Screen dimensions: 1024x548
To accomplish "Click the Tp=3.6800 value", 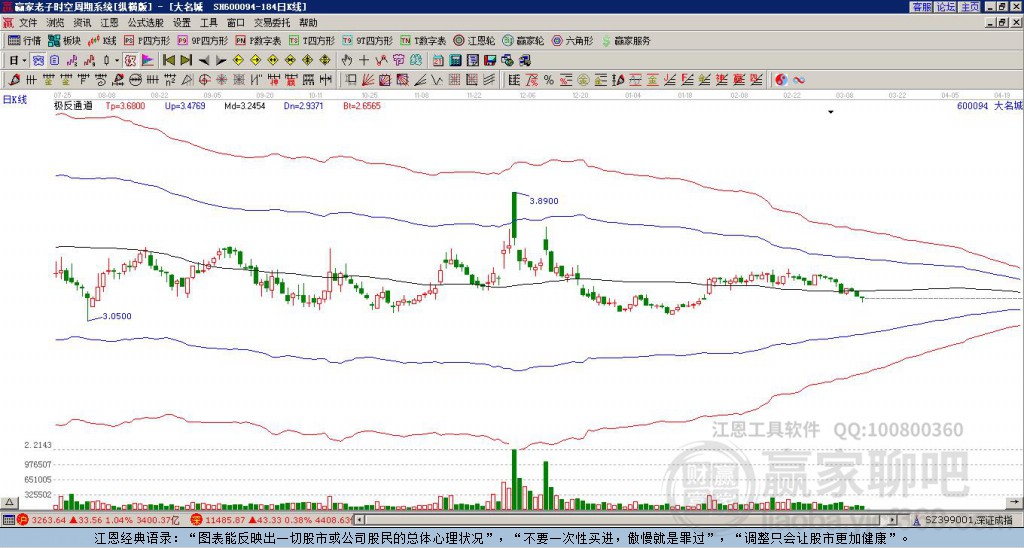I will pyautogui.click(x=125, y=106).
